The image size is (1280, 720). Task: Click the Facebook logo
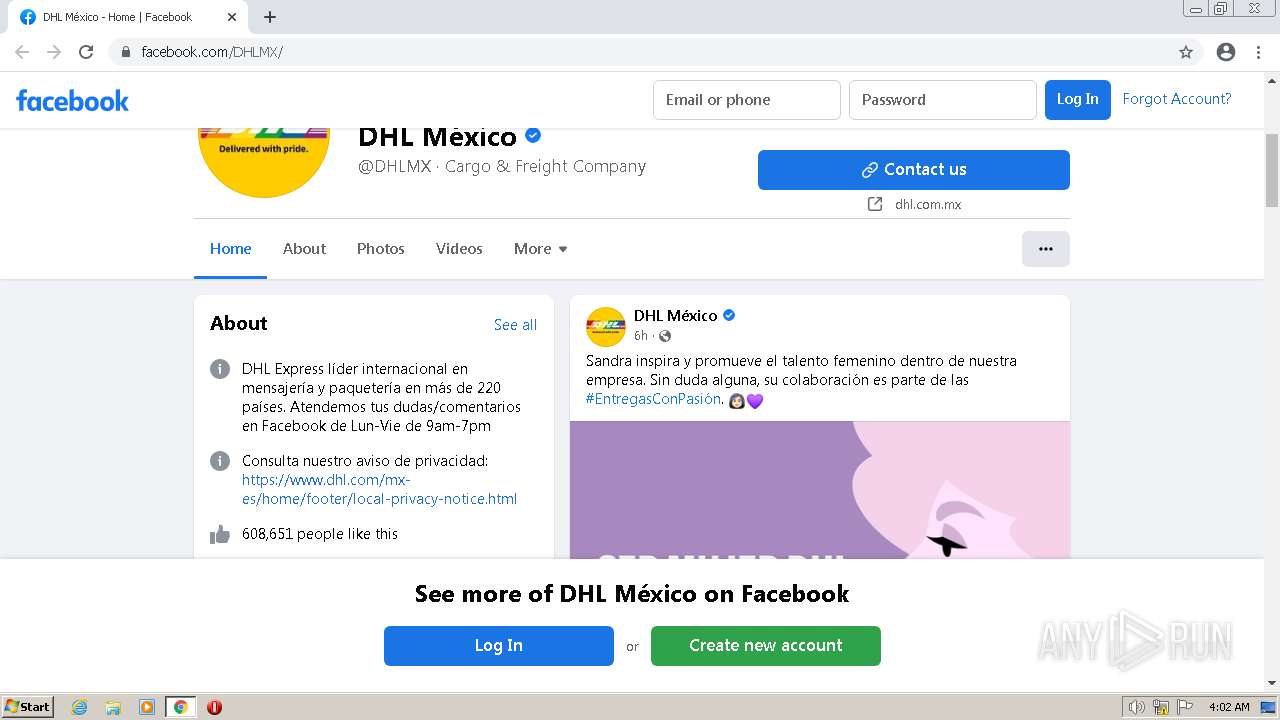tap(72, 100)
